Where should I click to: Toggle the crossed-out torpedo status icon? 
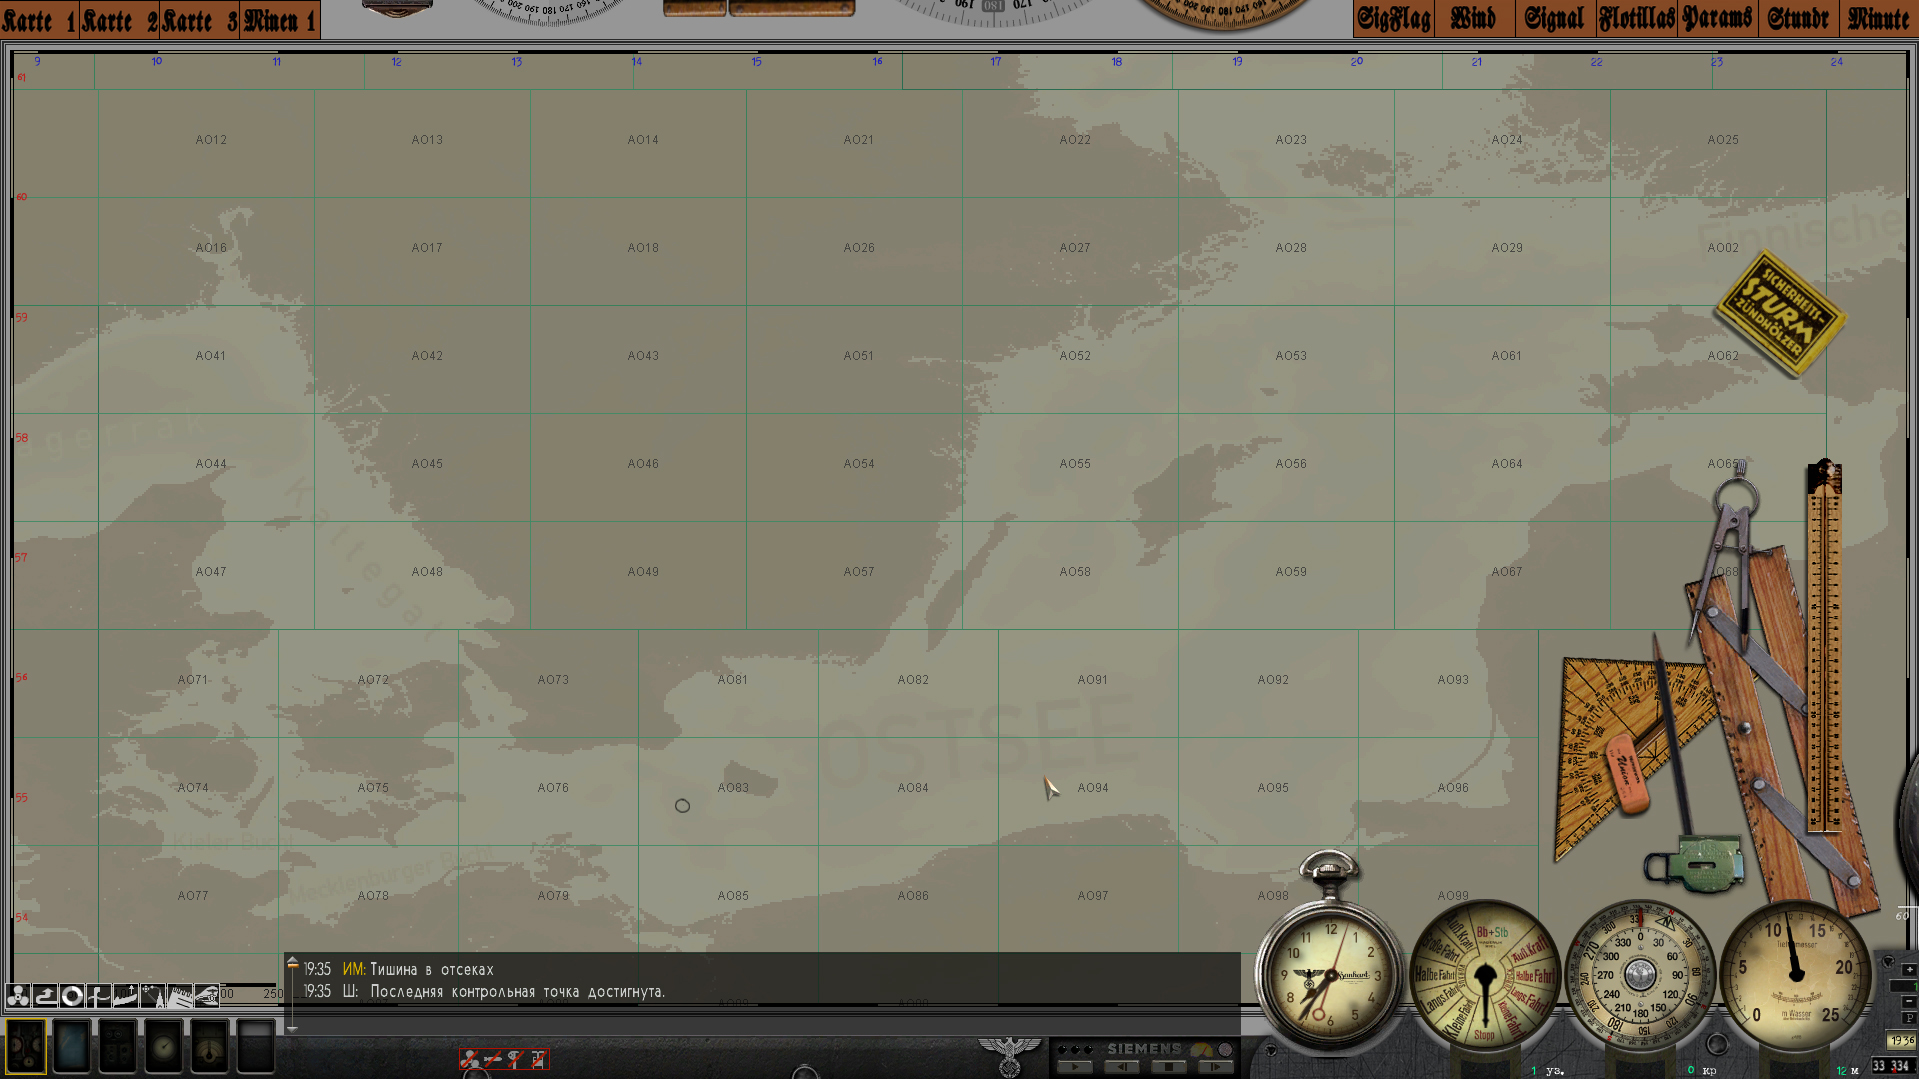(x=493, y=1058)
